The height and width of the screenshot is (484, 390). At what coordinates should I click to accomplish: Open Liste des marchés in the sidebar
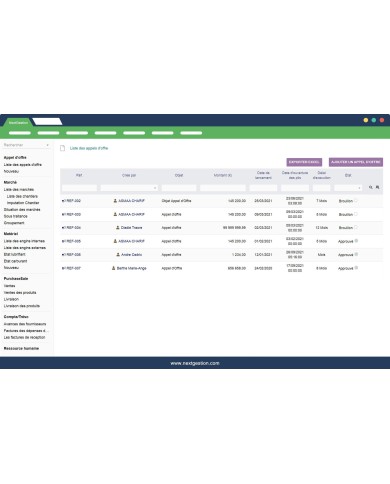click(19, 189)
